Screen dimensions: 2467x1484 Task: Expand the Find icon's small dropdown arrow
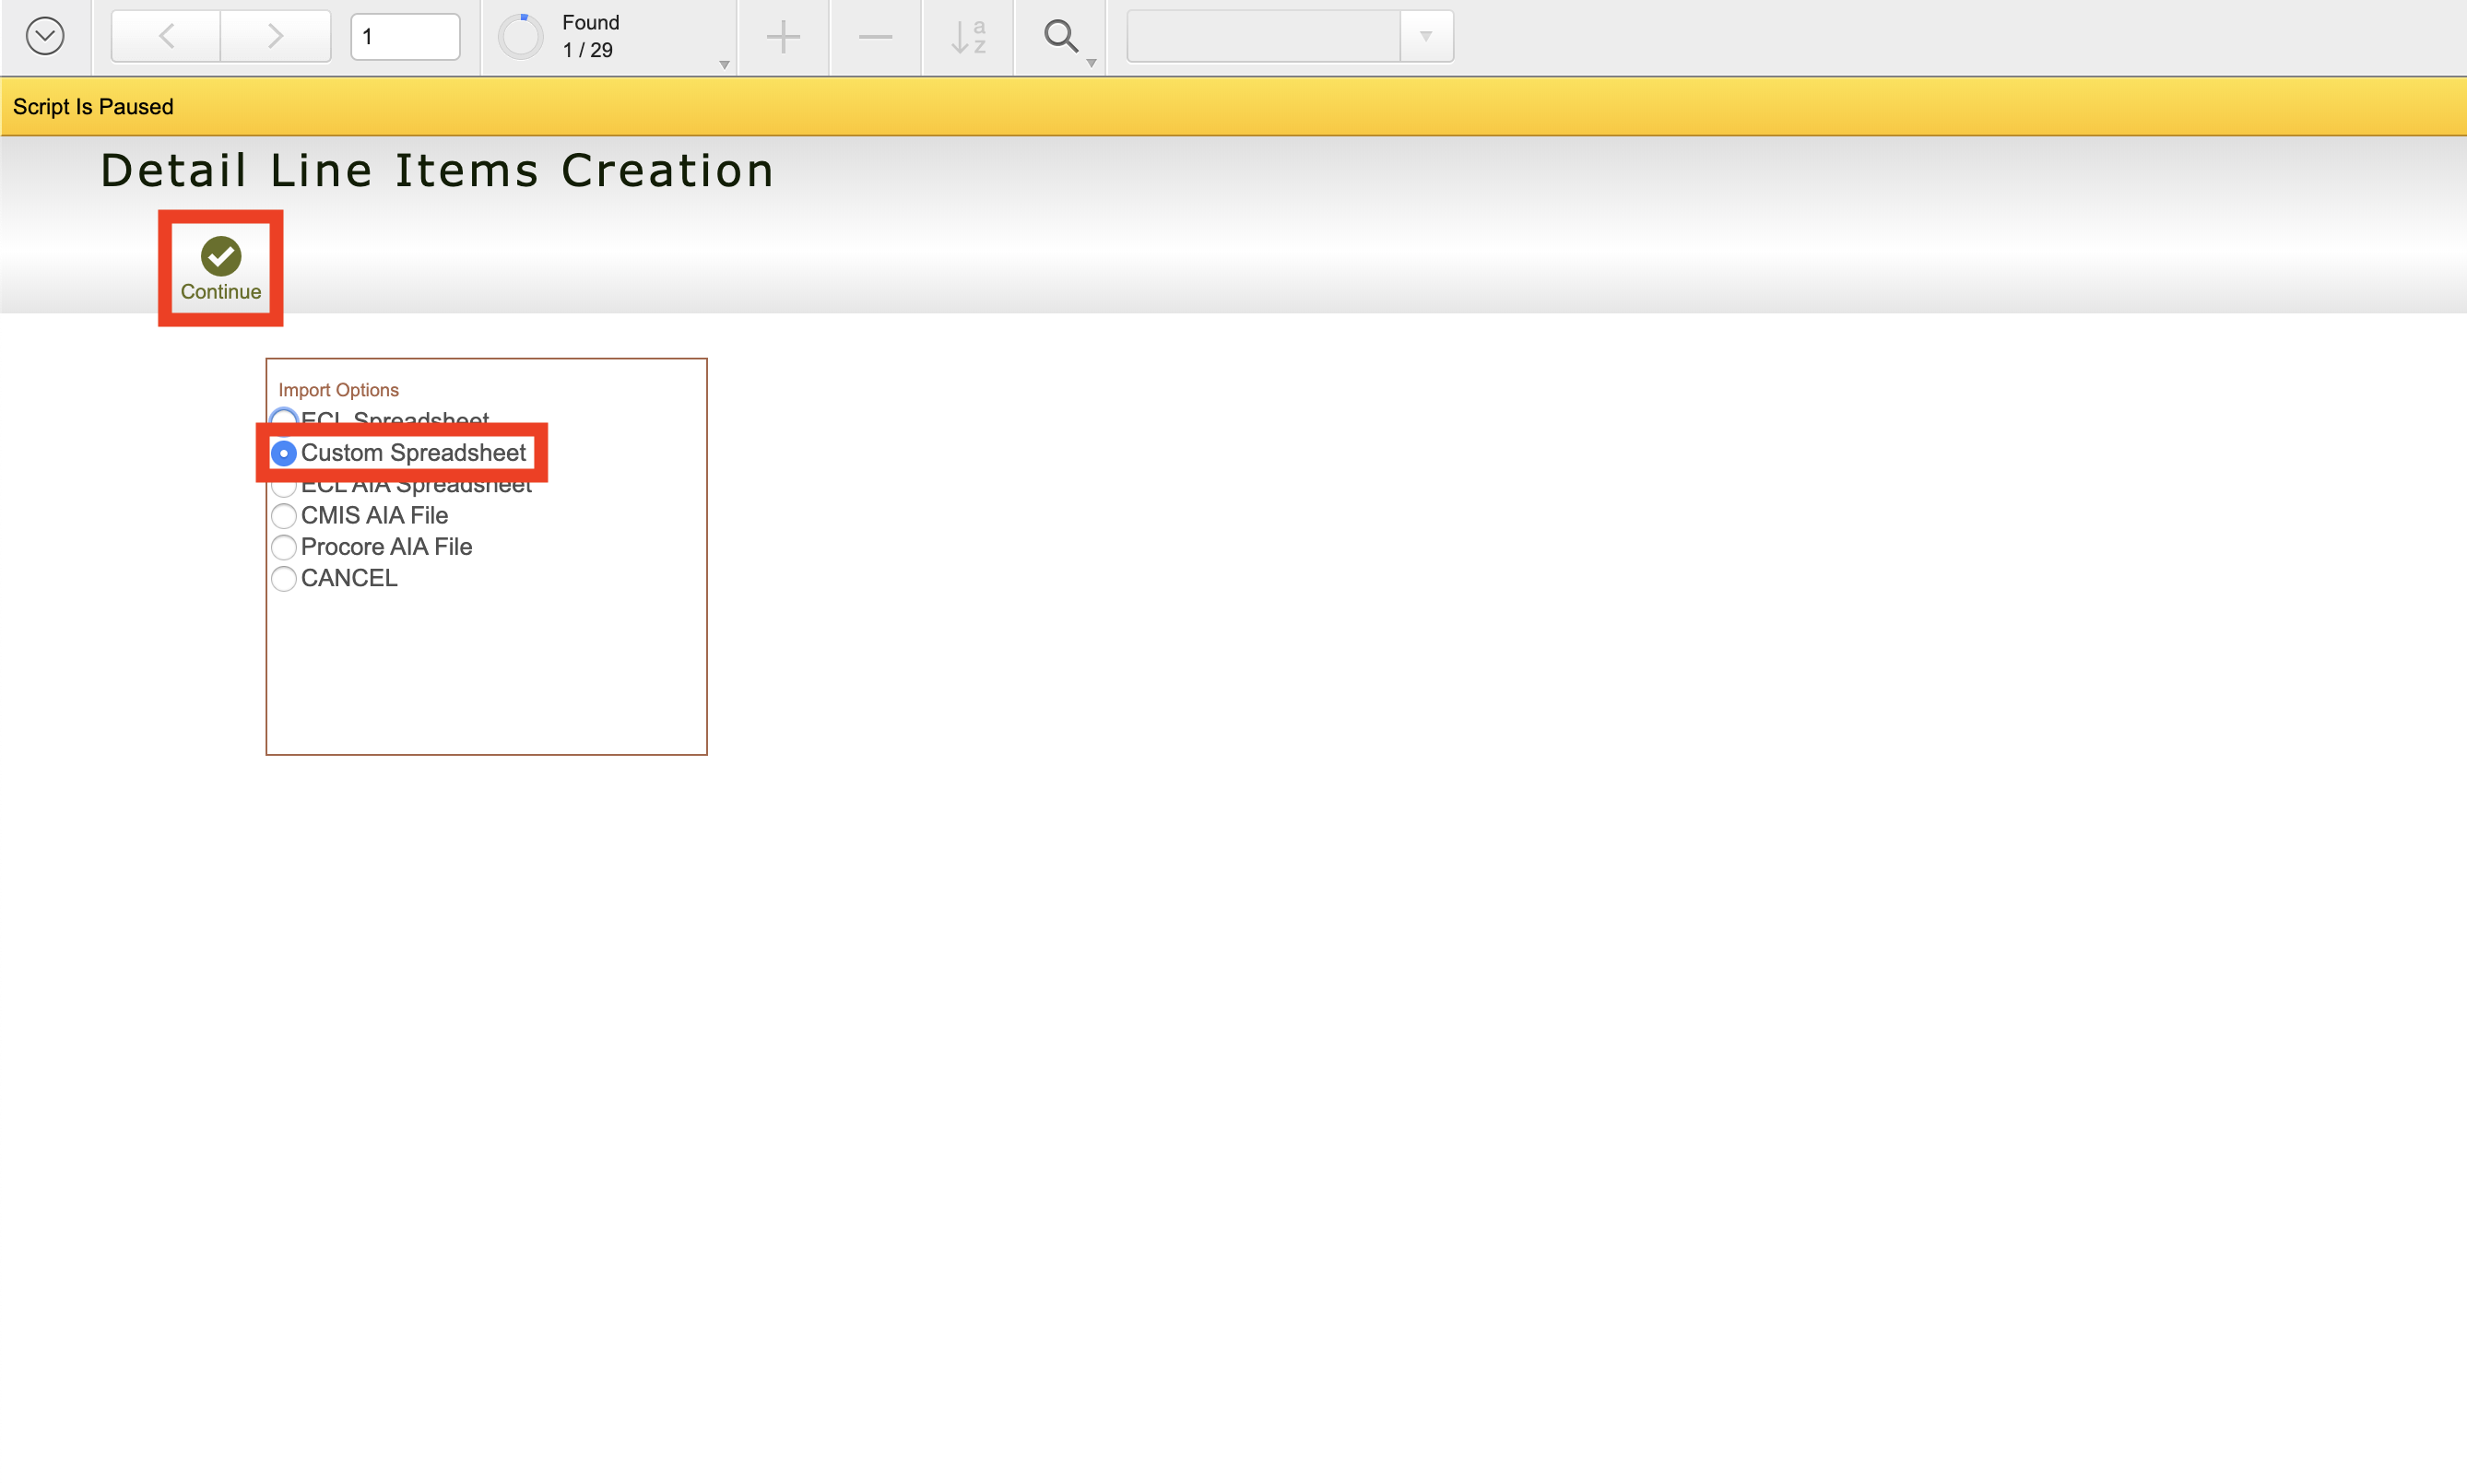(1091, 63)
